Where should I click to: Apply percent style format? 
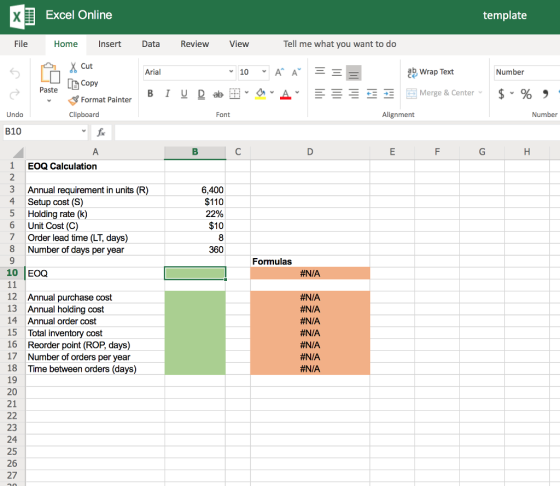526,94
